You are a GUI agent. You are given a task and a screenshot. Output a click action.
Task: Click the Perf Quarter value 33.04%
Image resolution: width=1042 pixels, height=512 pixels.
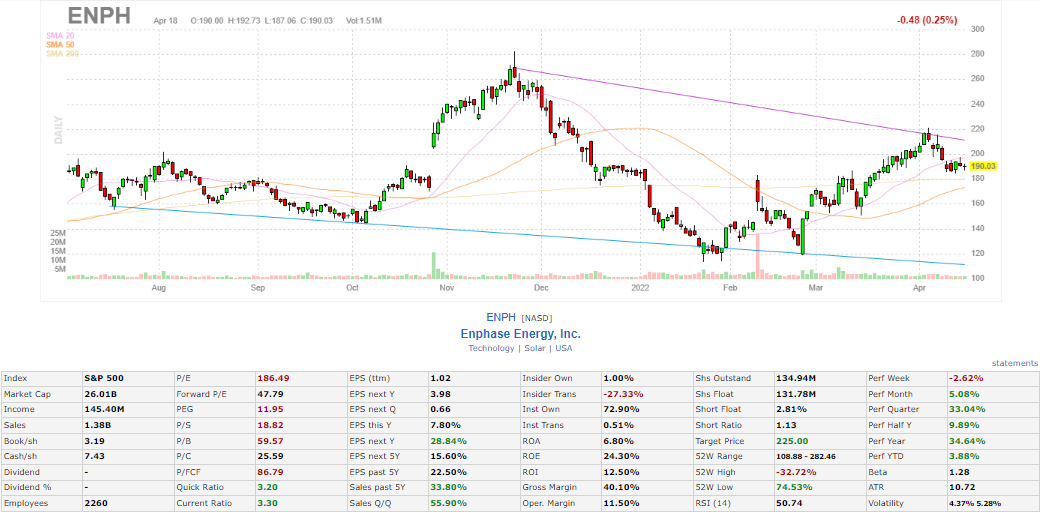(x=967, y=410)
